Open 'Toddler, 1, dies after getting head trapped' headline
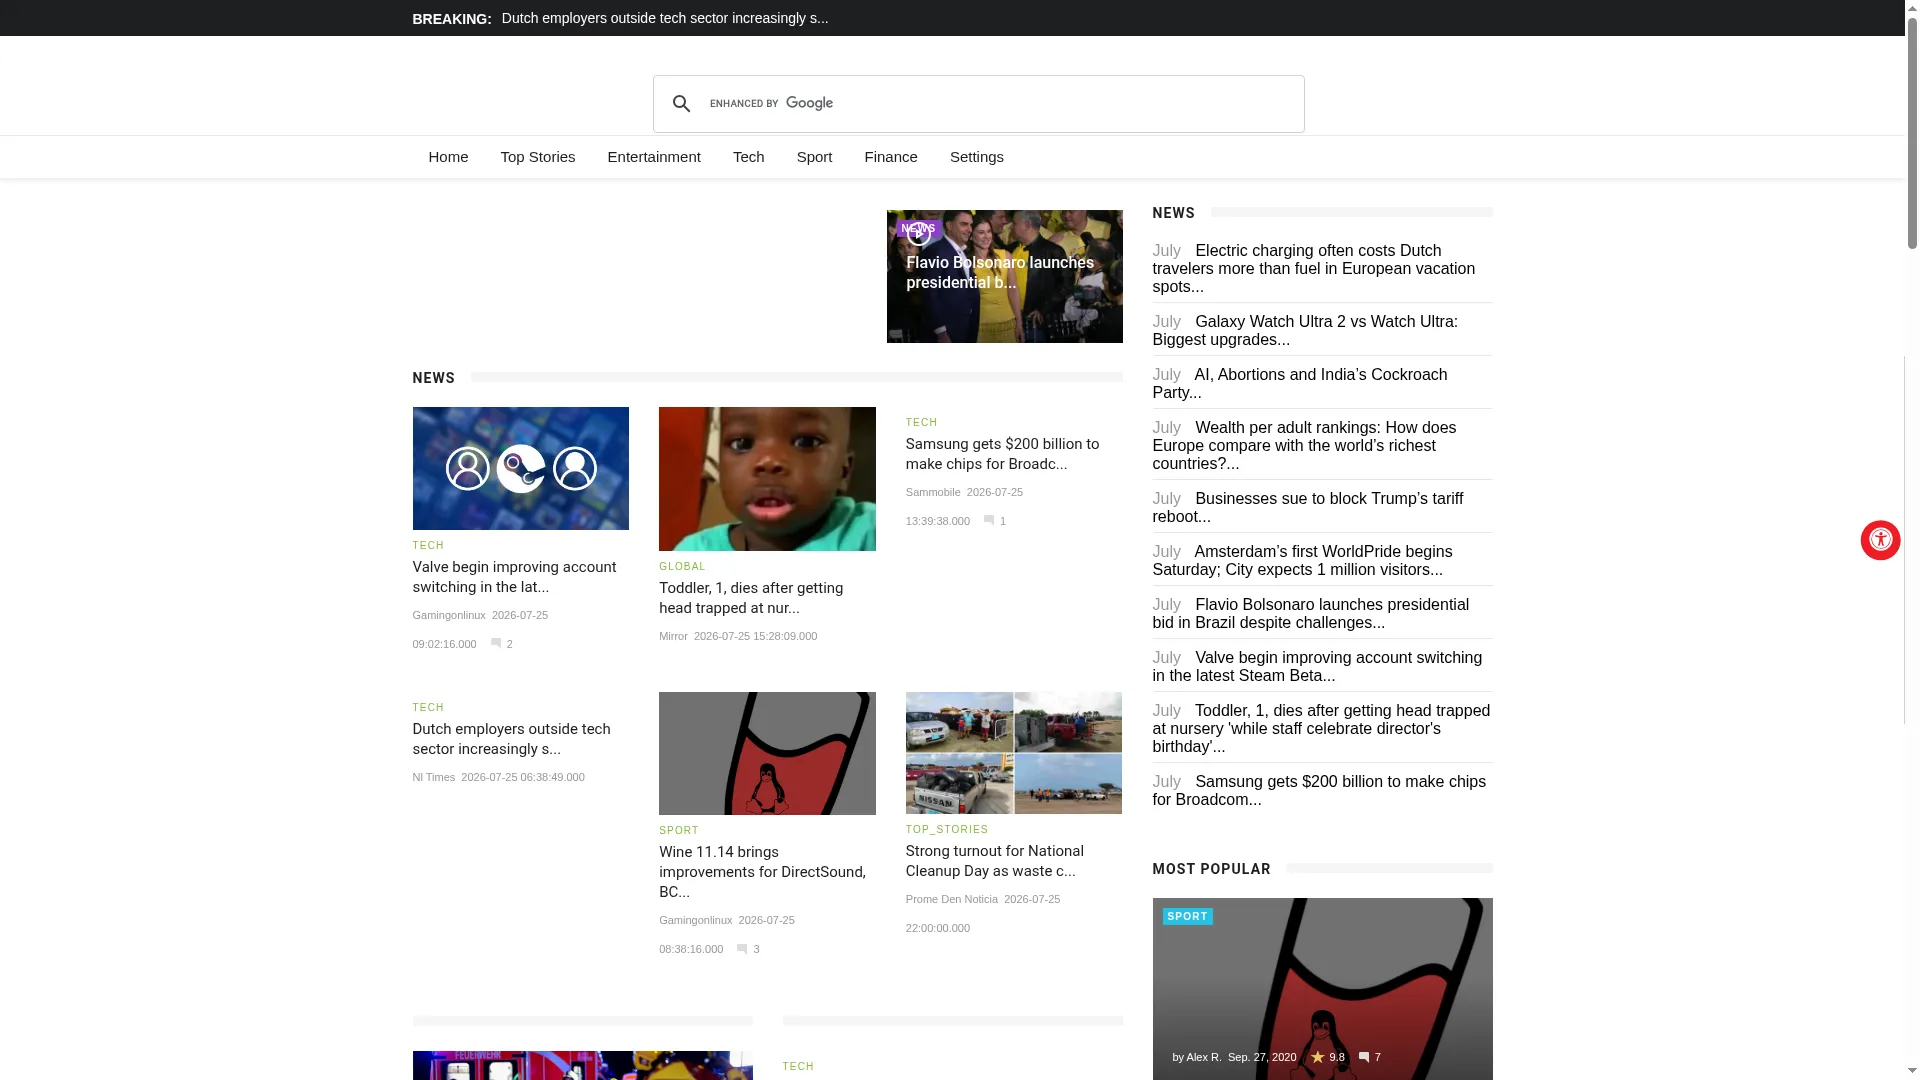 (x=751, y=598)
